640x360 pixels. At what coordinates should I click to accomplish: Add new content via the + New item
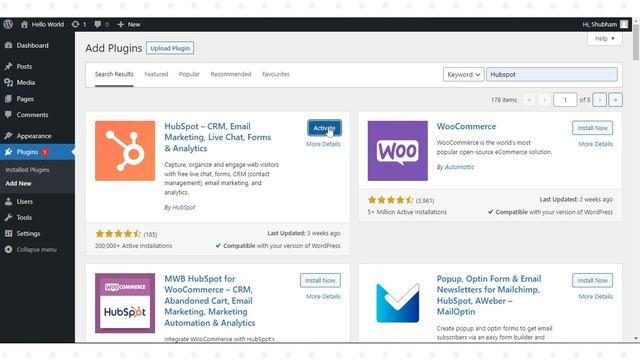pos(129,24)
